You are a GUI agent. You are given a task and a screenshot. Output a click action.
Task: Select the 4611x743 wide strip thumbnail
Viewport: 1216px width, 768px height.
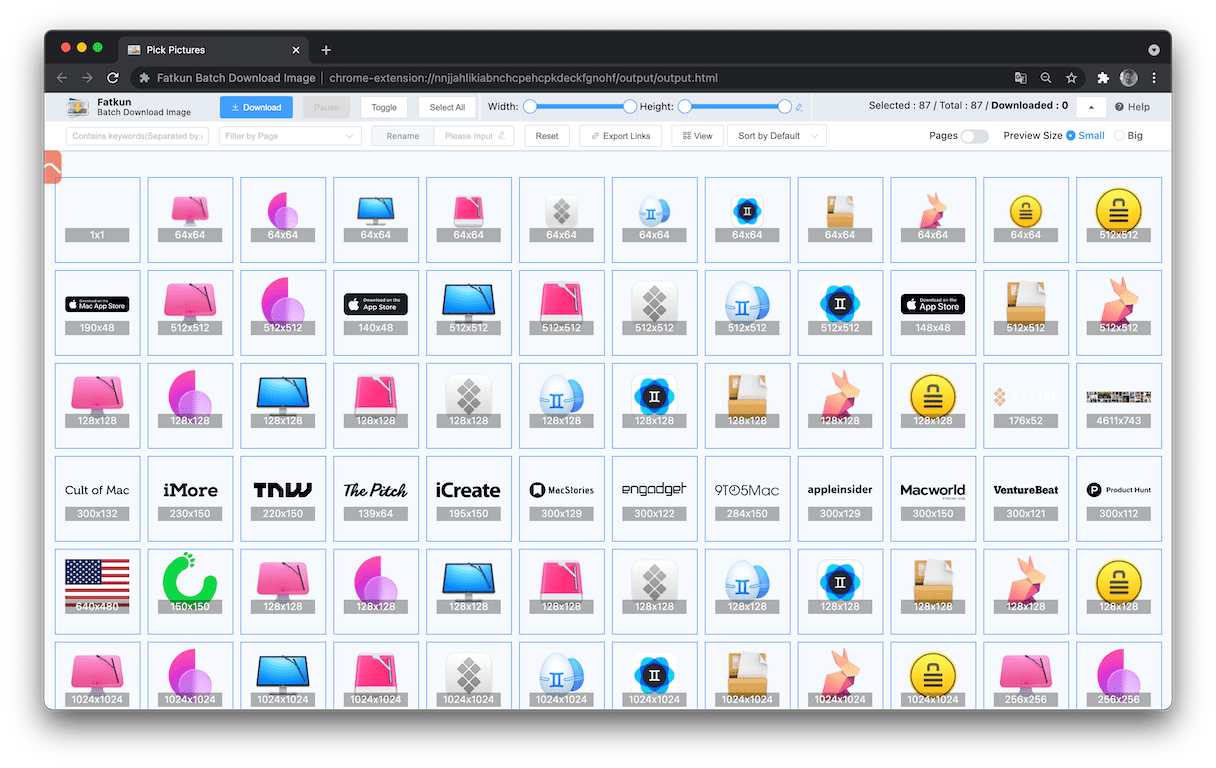[x=1119, y=406]
